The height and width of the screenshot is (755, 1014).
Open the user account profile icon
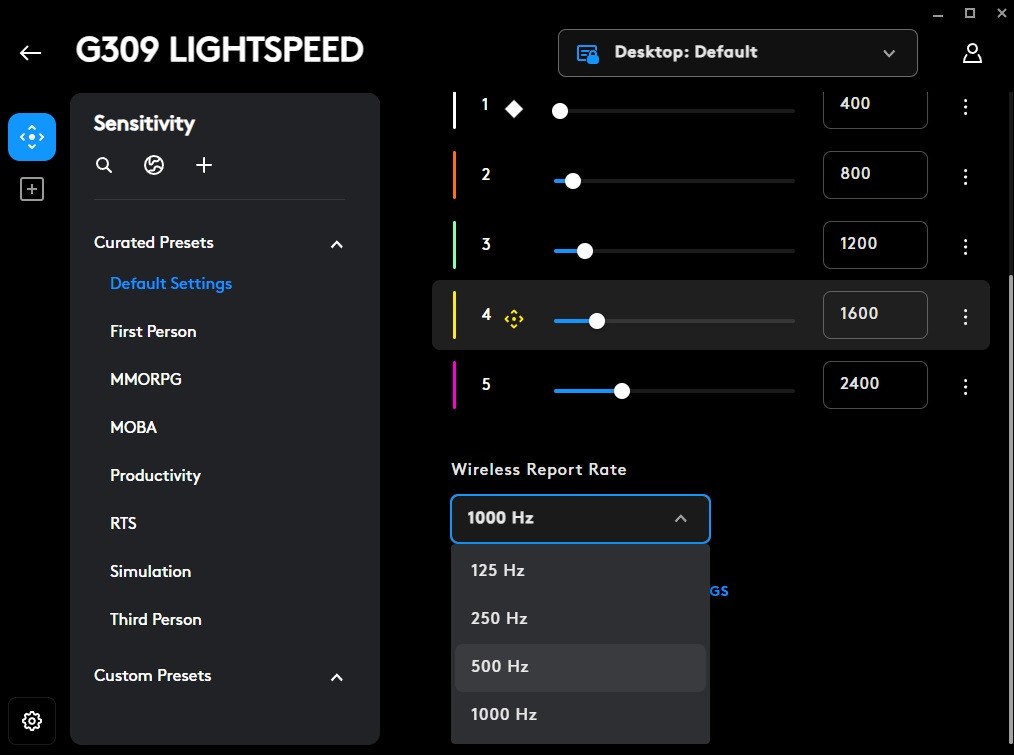point(972,53)
